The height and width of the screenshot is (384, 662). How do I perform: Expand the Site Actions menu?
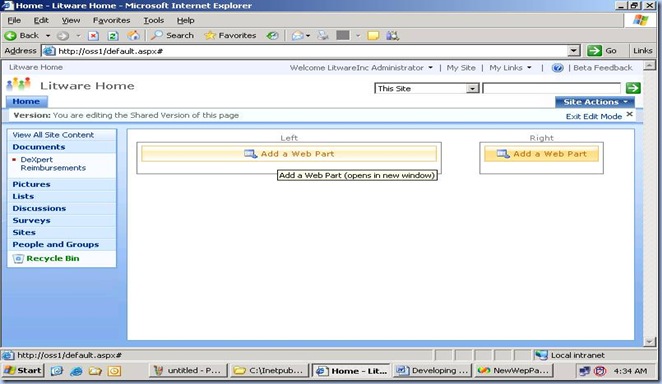click(x=594, y=102)
